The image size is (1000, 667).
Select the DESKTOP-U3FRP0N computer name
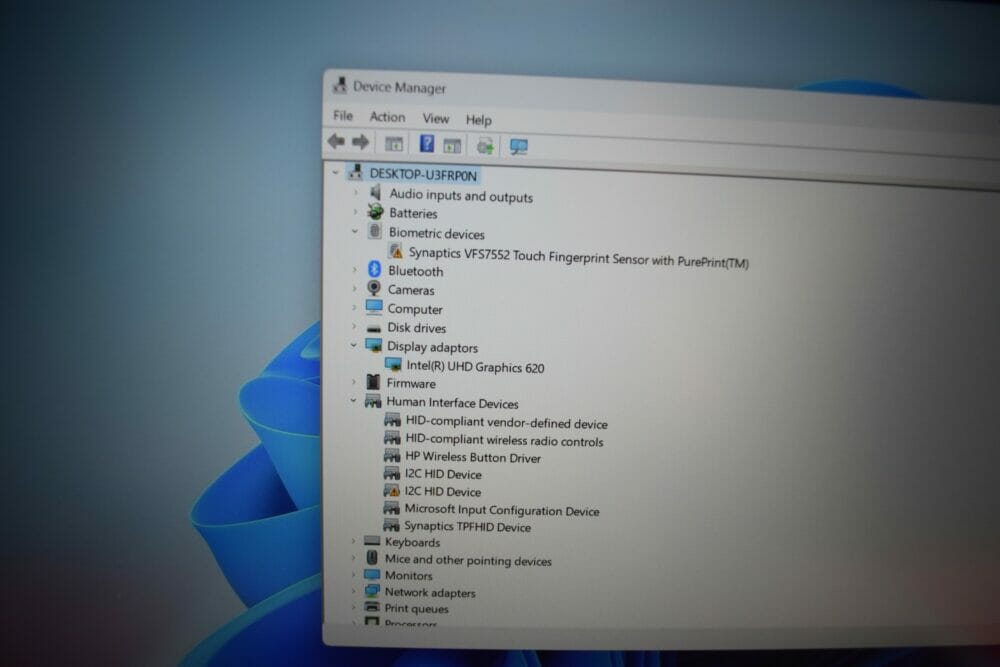[423, 174]
